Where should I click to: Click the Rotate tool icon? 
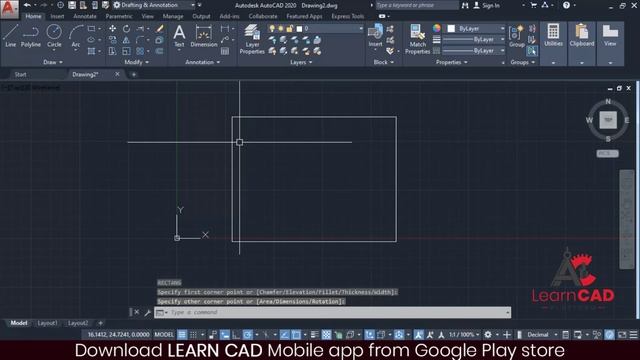click(x=127, y=29)
